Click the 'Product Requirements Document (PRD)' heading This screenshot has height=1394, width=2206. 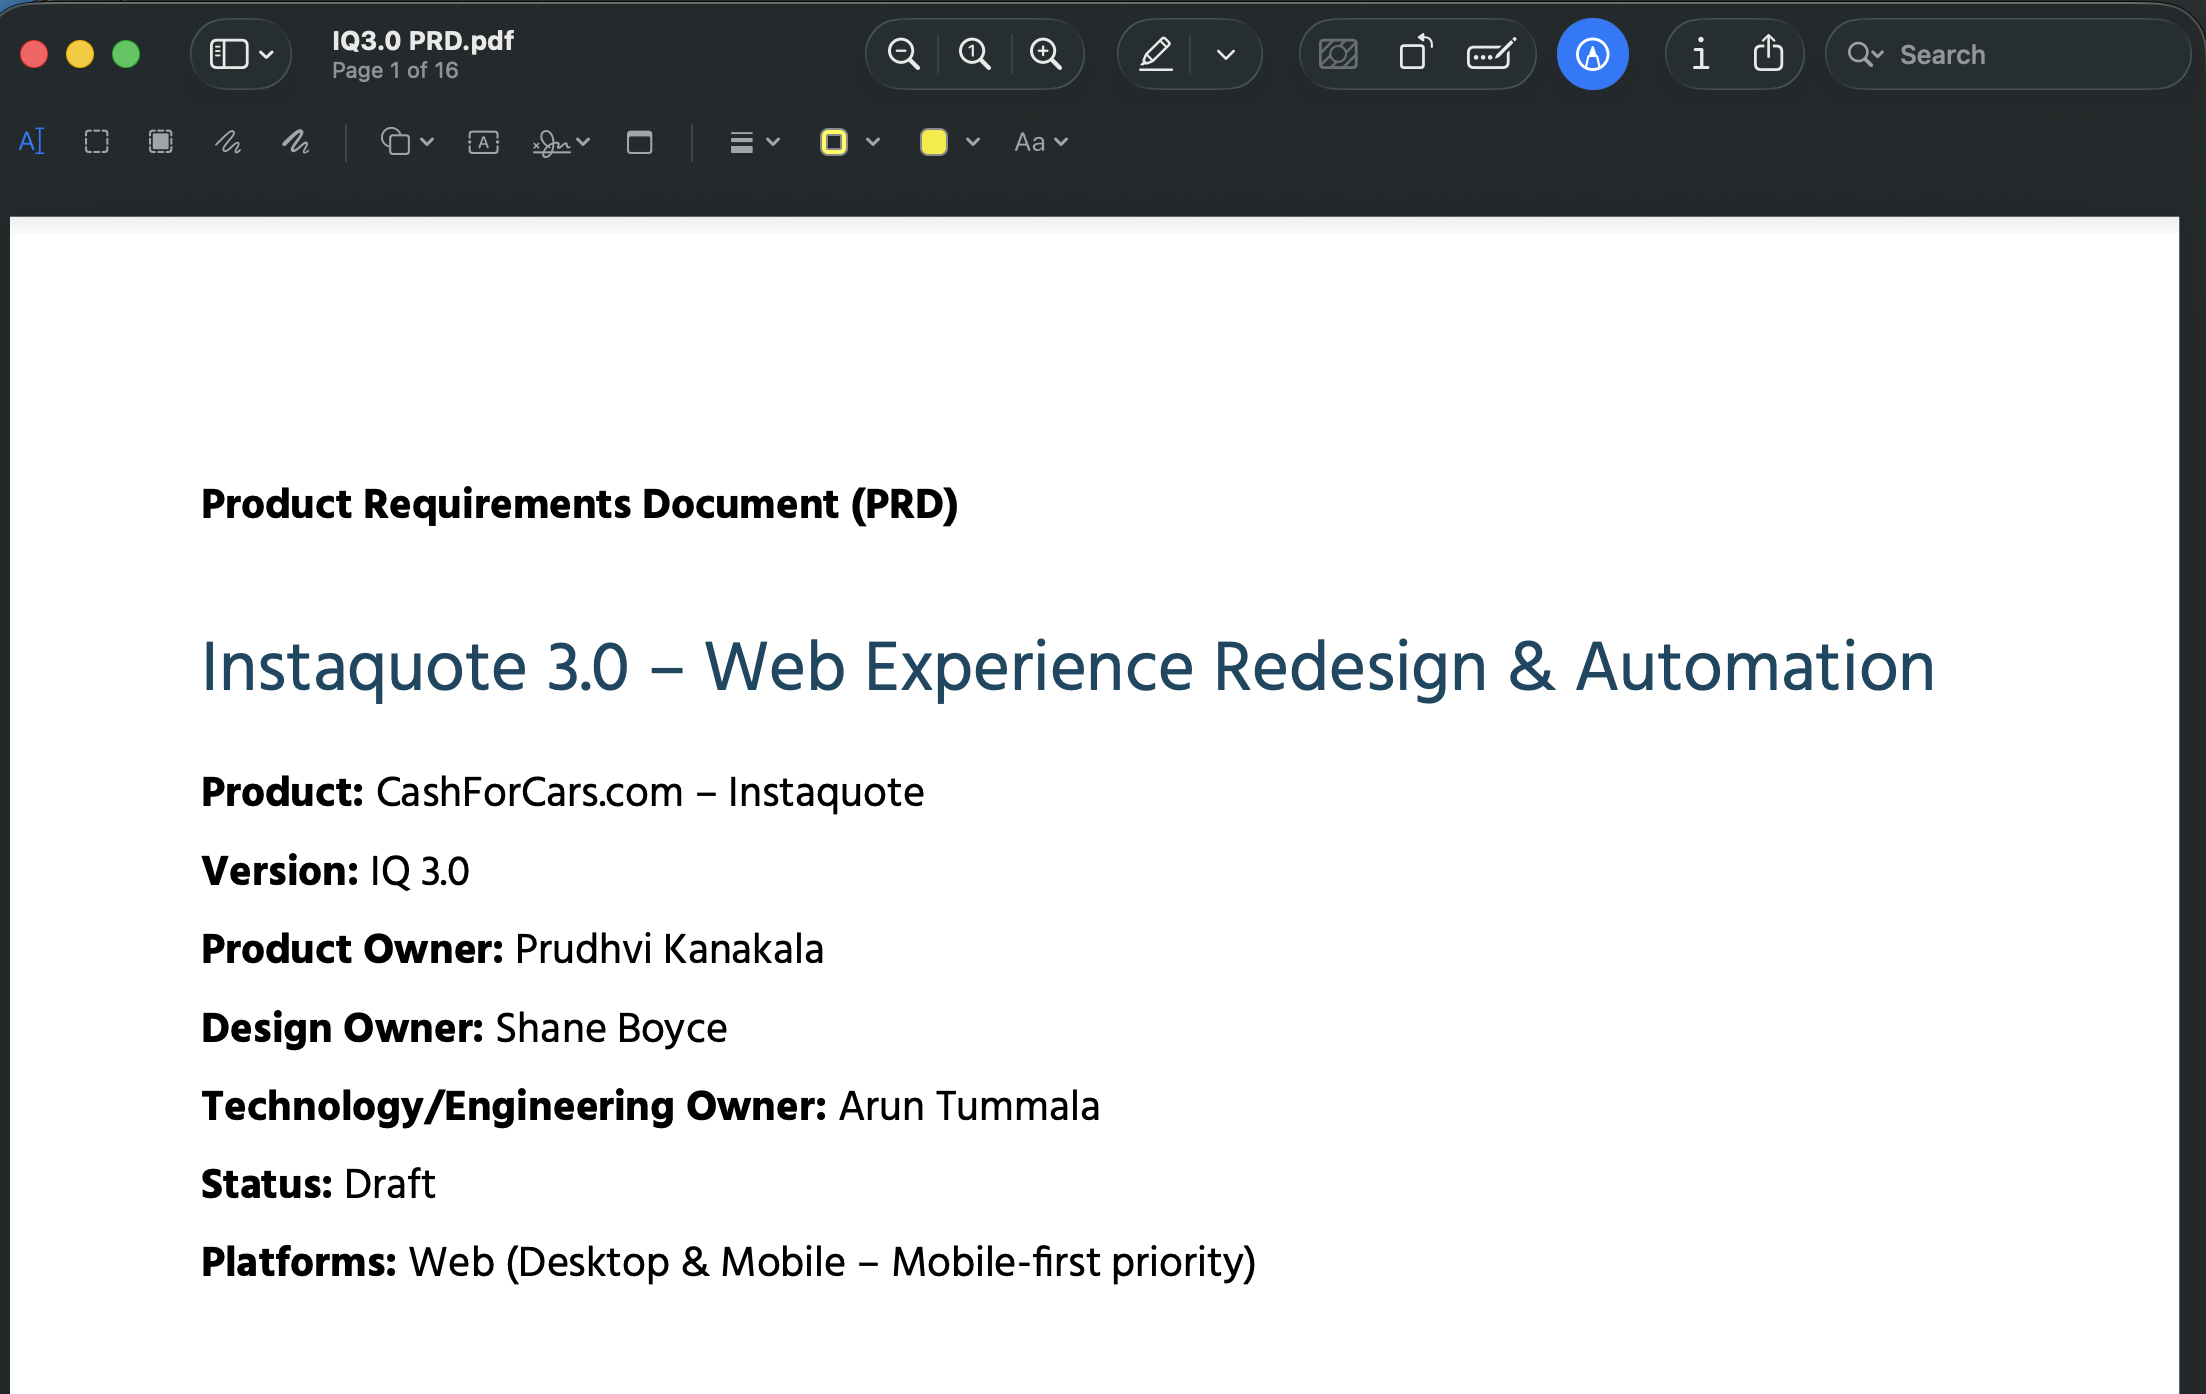click(x=580, y=505)
